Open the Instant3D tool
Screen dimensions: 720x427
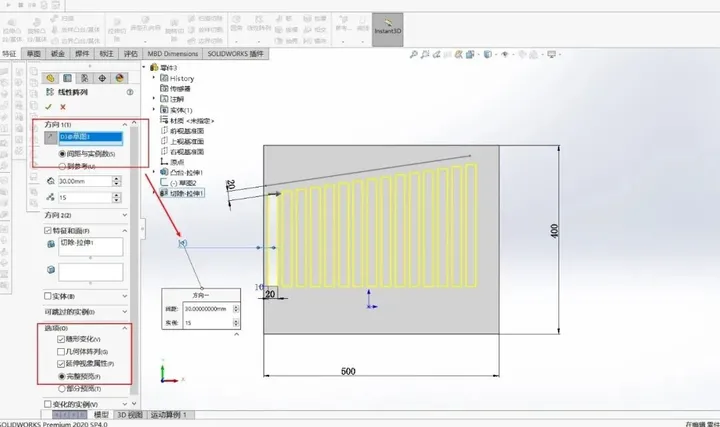389,28
